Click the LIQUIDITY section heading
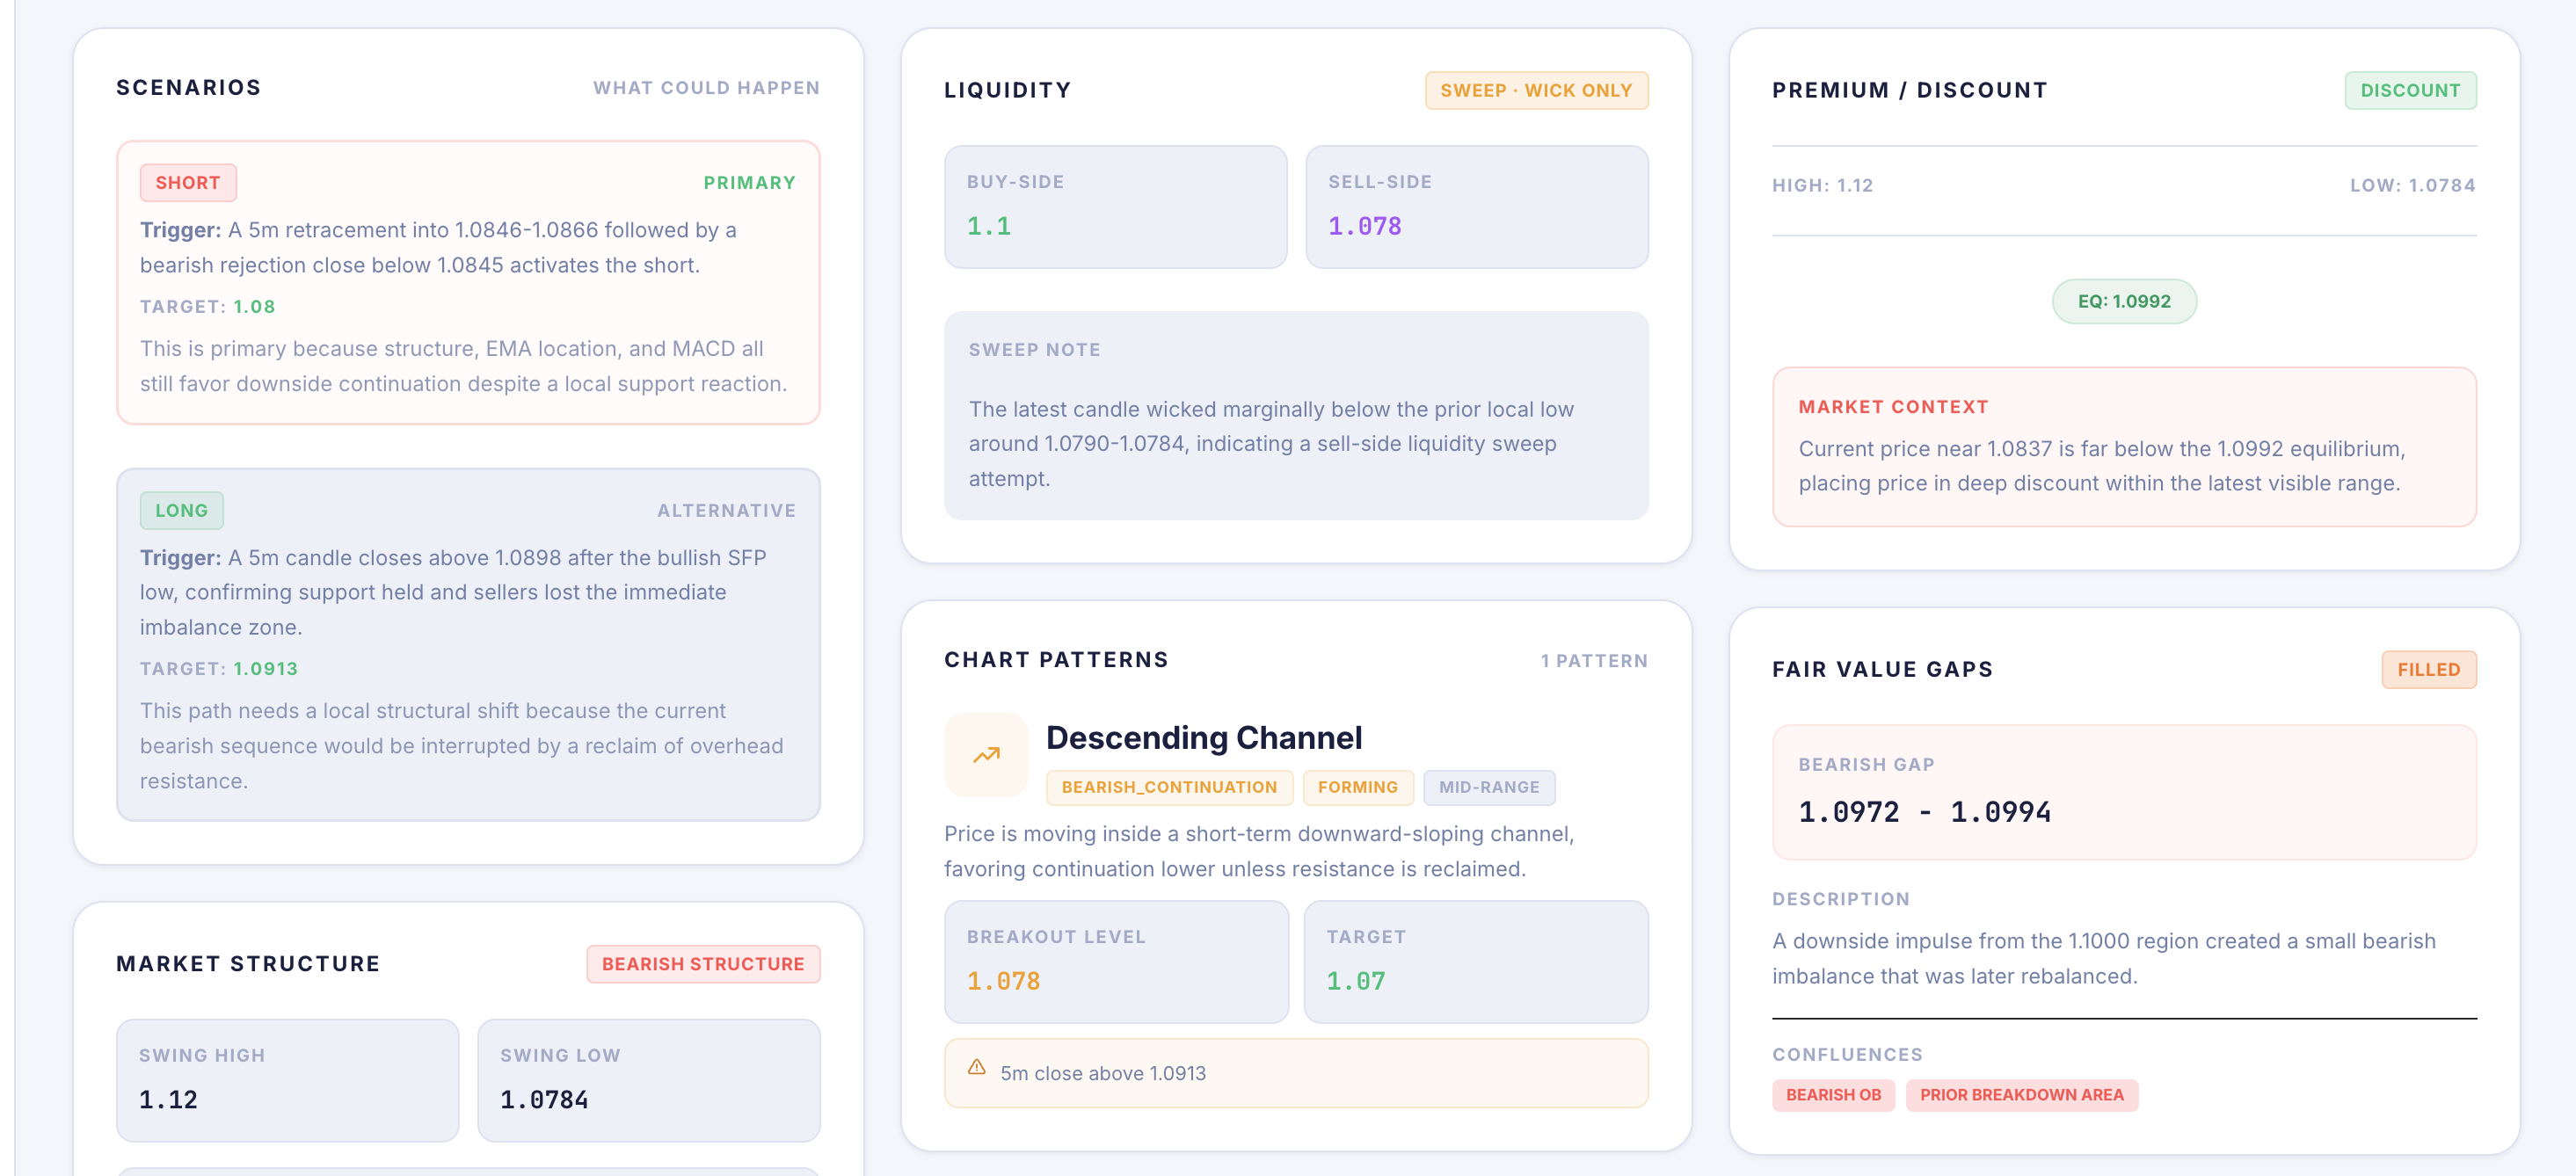Image resolution: width=2576 pixels, height=1176 pixels. click(x=1007, y=90)
